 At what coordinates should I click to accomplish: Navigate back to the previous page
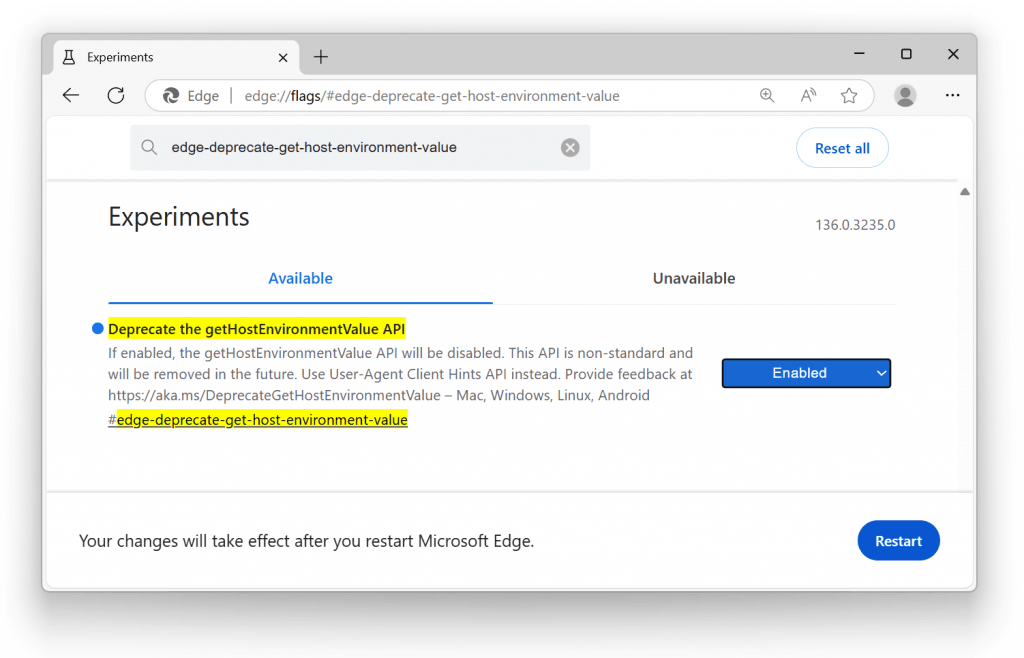(70, 95)
